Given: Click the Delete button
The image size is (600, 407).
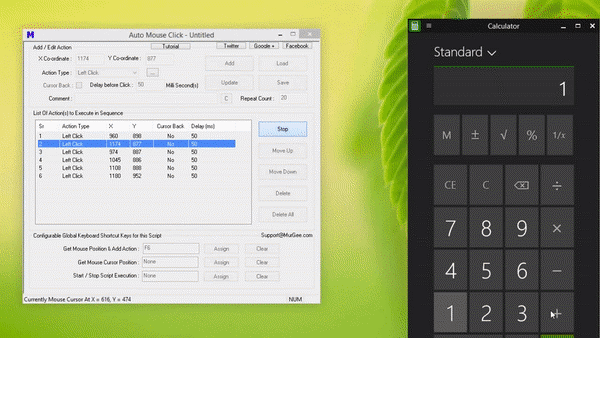Looking at the screenshot, I should (x=282, y=194).
